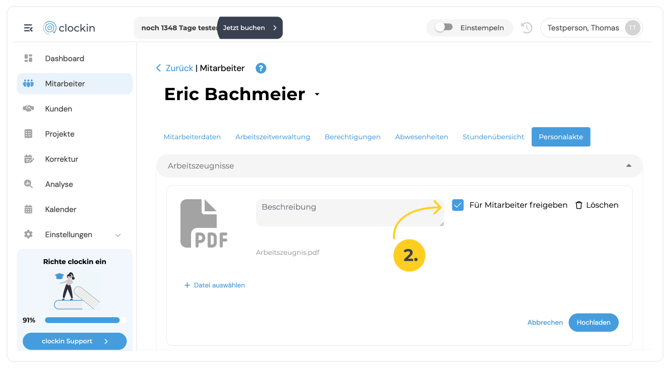The width and height of the screenshot is (670, 368).
Task: Click the Für Mitarbeiter freigeben label
Action: (518, 205)
